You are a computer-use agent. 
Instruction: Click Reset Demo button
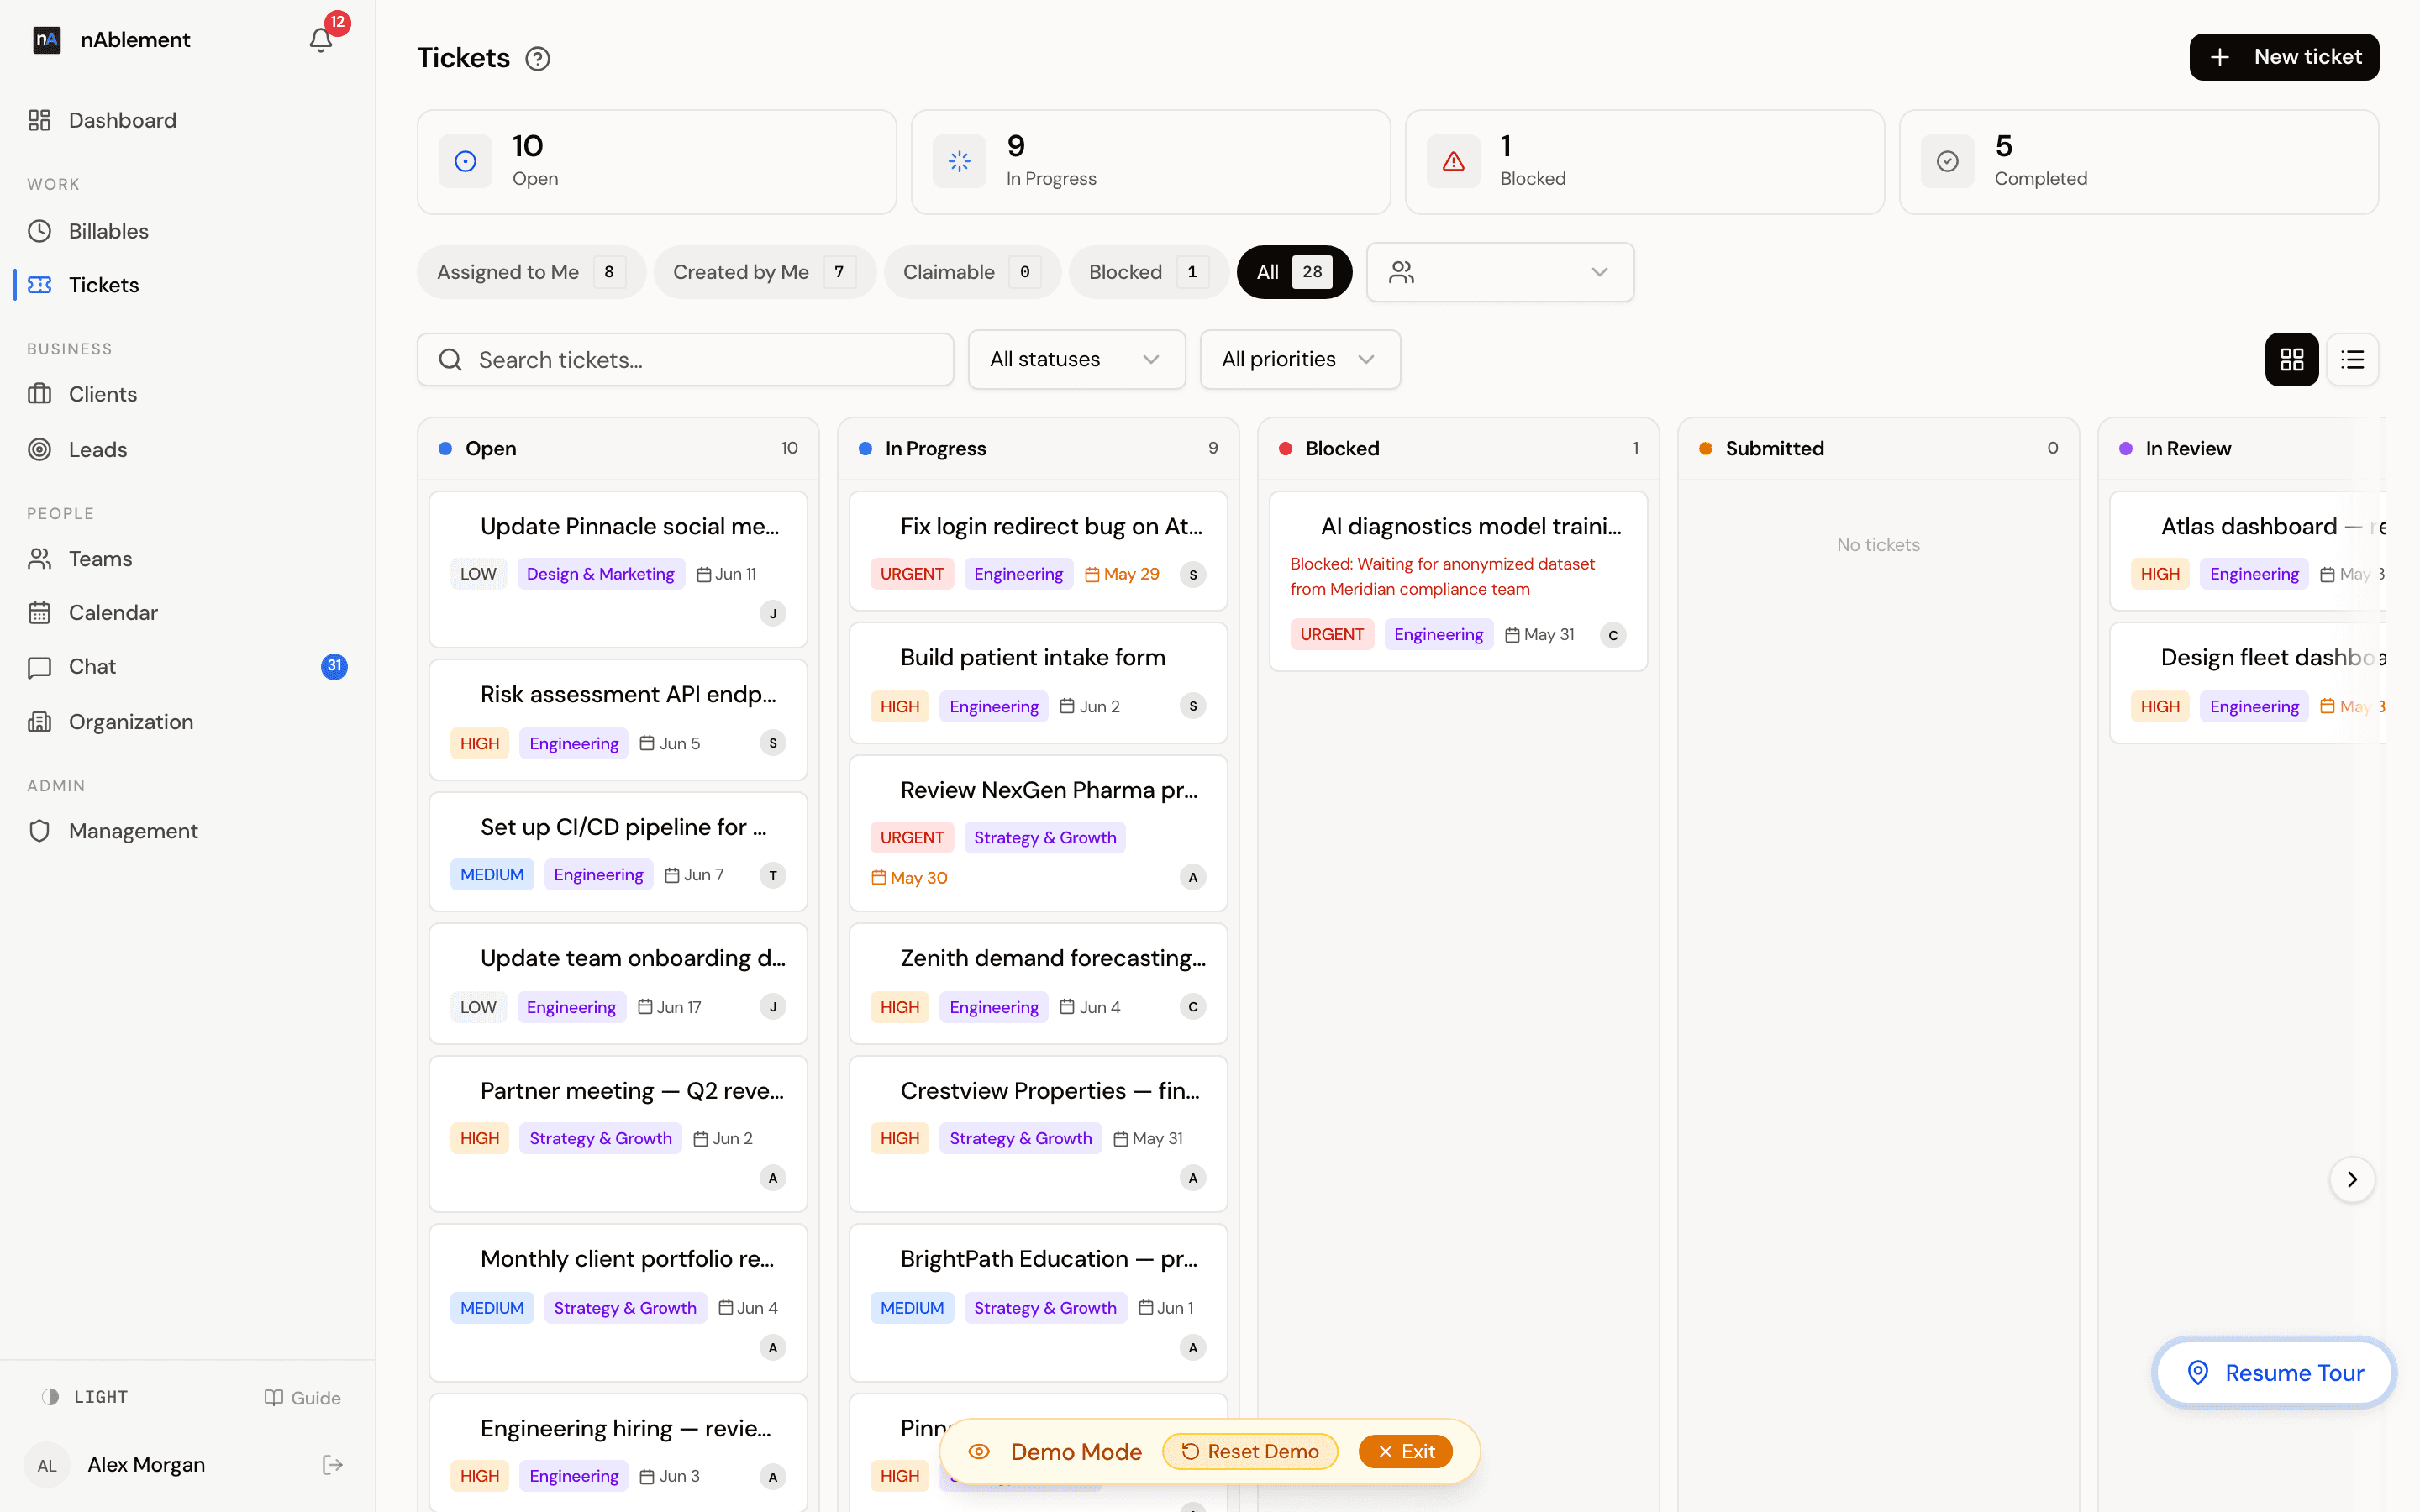pos(1250,1451)
